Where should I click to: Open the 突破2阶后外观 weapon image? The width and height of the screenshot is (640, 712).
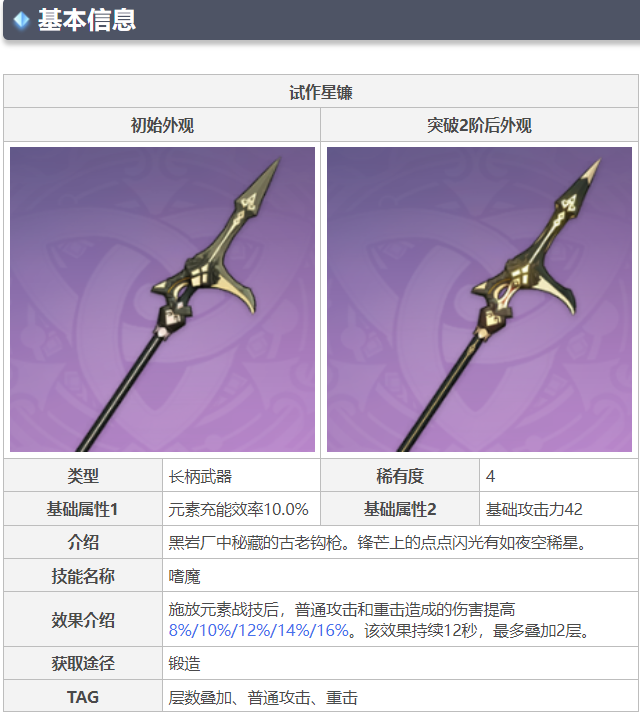[479, 299]
